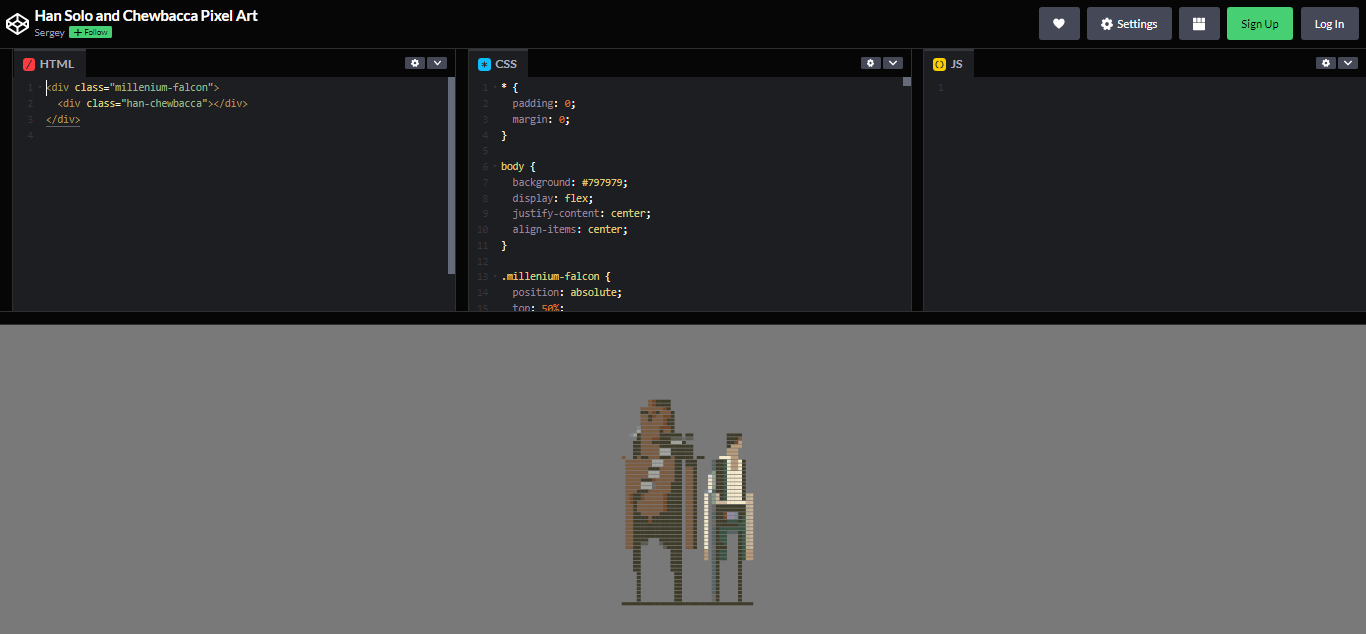
Task: Switch to the HTML editor tab
Action: coord(57,63)
